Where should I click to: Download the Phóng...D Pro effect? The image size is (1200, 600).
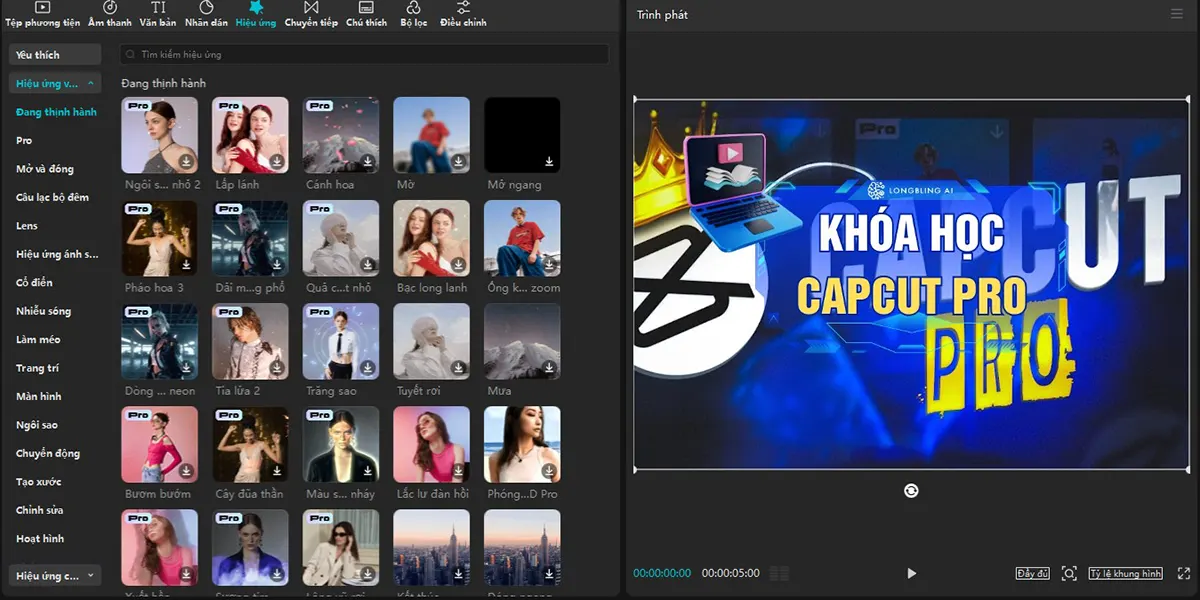point(549,471)
